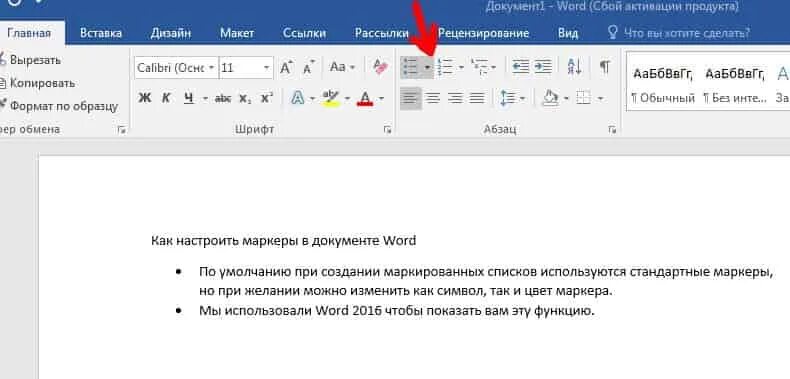Select the Без инте... style

[x=735, y=85]
